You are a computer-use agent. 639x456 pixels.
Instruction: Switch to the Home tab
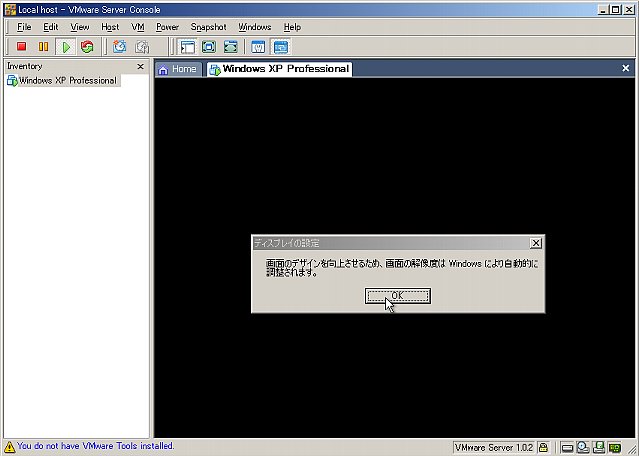click(x=178, y=69)
